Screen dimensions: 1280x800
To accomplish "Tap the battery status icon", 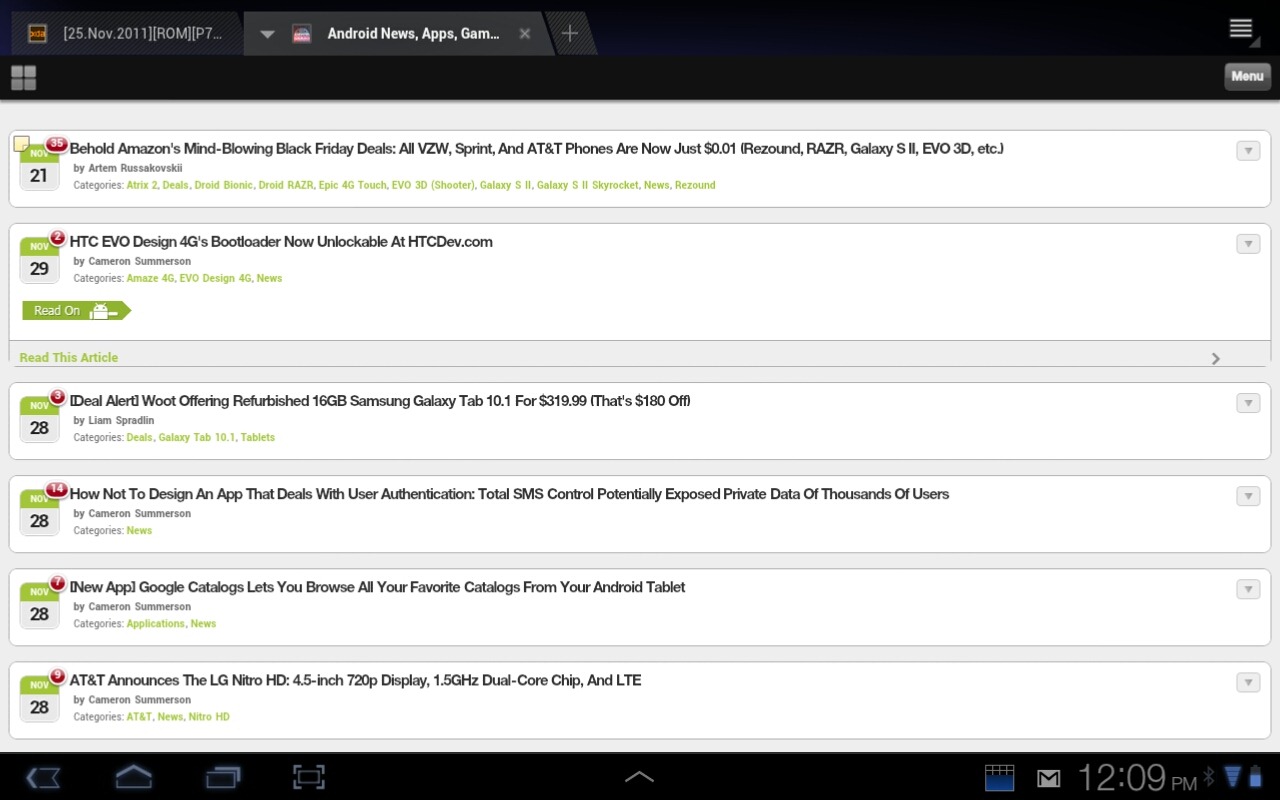I will 1256,777.
